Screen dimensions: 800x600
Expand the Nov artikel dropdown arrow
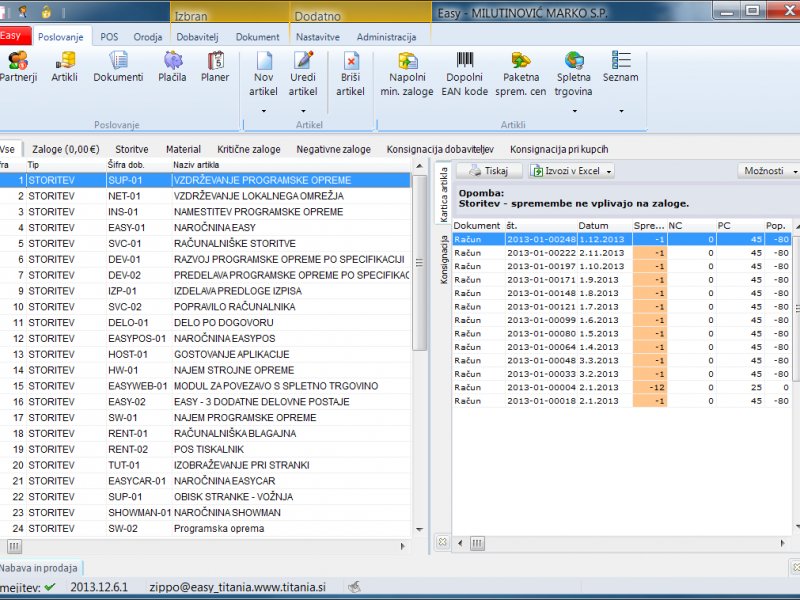pyautogui.click(x=264, y=111)
